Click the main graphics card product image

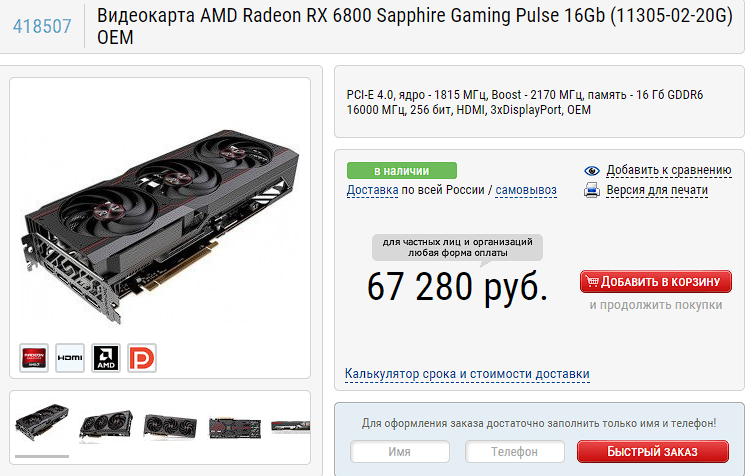(x=161, y=226)
